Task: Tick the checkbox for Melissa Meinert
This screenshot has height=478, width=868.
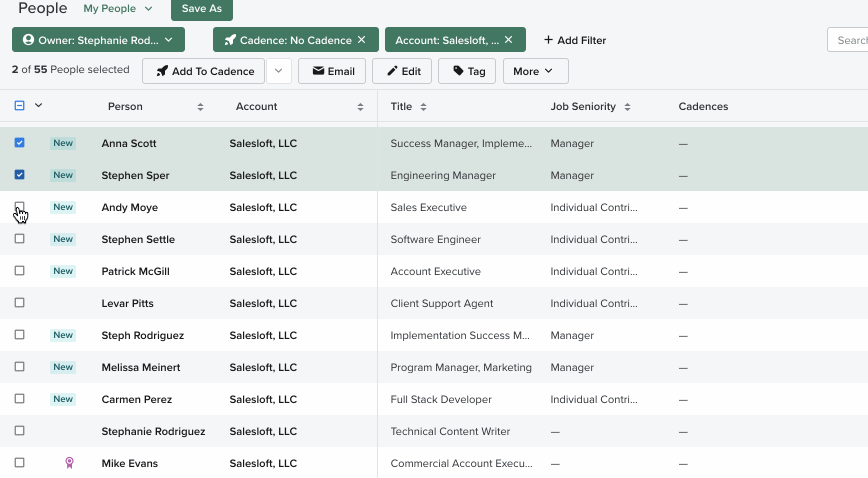Action: [19, 367]
